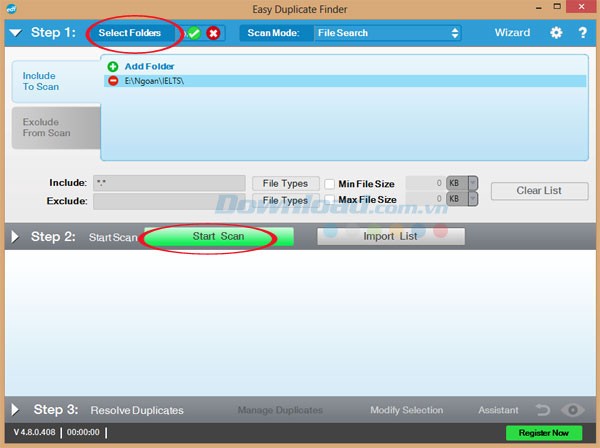This screenshot has height=448, width=600.
Task: Click the green plus Add Folder icon
Action: [113, 66]
